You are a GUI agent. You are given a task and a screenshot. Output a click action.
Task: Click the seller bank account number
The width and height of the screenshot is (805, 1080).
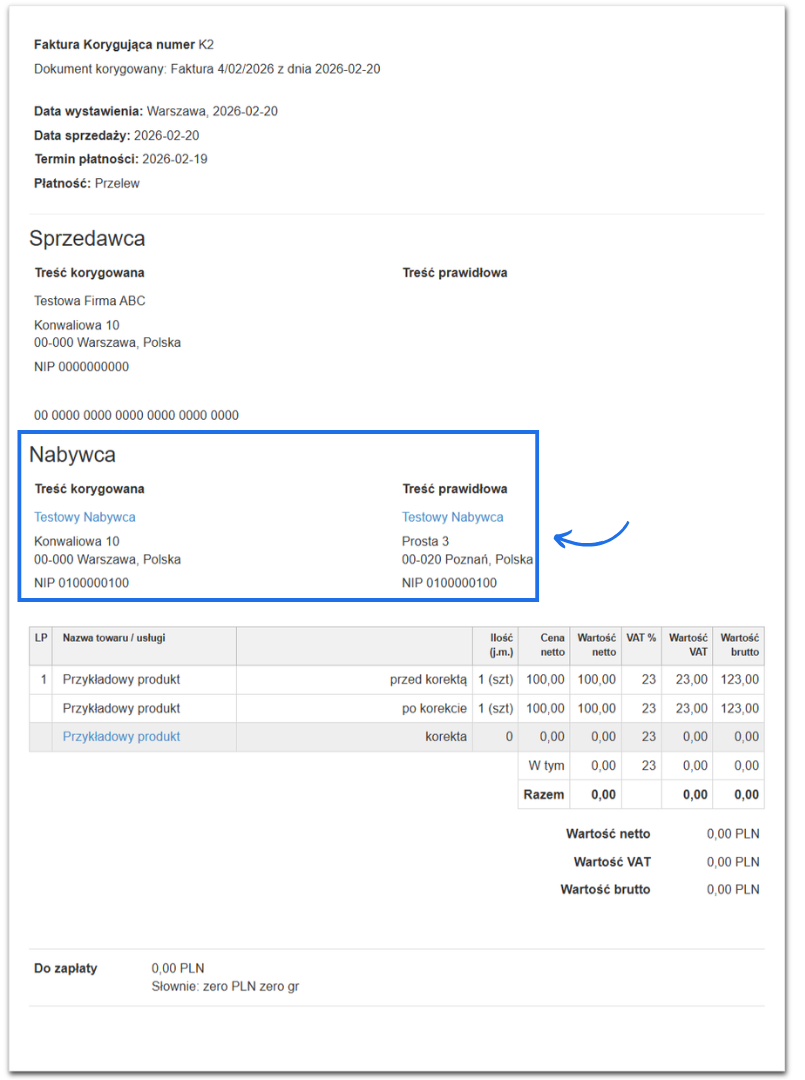(x=136, y=415)
